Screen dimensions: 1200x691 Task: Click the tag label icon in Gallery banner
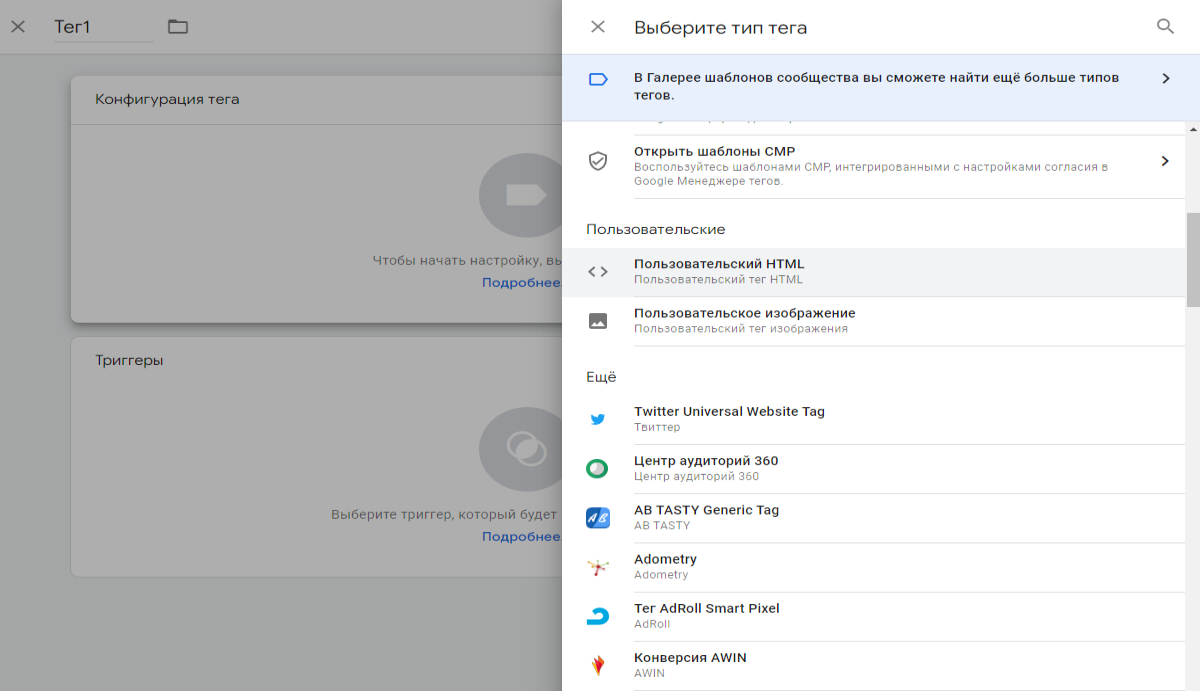[598, 79]
